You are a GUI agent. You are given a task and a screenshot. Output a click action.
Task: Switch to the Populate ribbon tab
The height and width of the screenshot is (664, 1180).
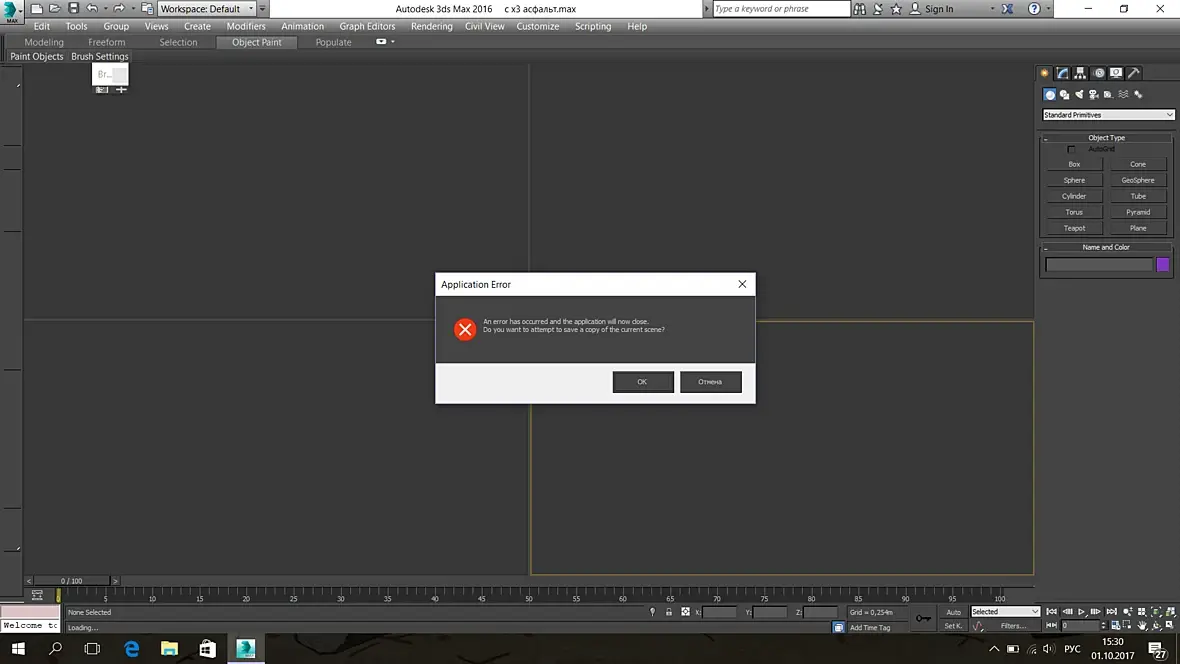coord(333,42)
